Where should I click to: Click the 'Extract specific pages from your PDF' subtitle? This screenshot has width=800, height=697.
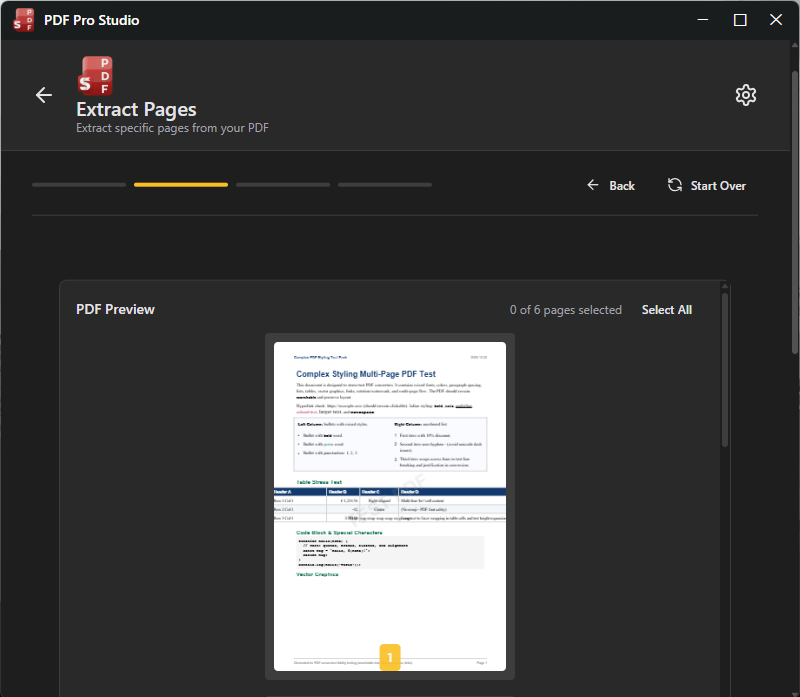click(172, 128)
